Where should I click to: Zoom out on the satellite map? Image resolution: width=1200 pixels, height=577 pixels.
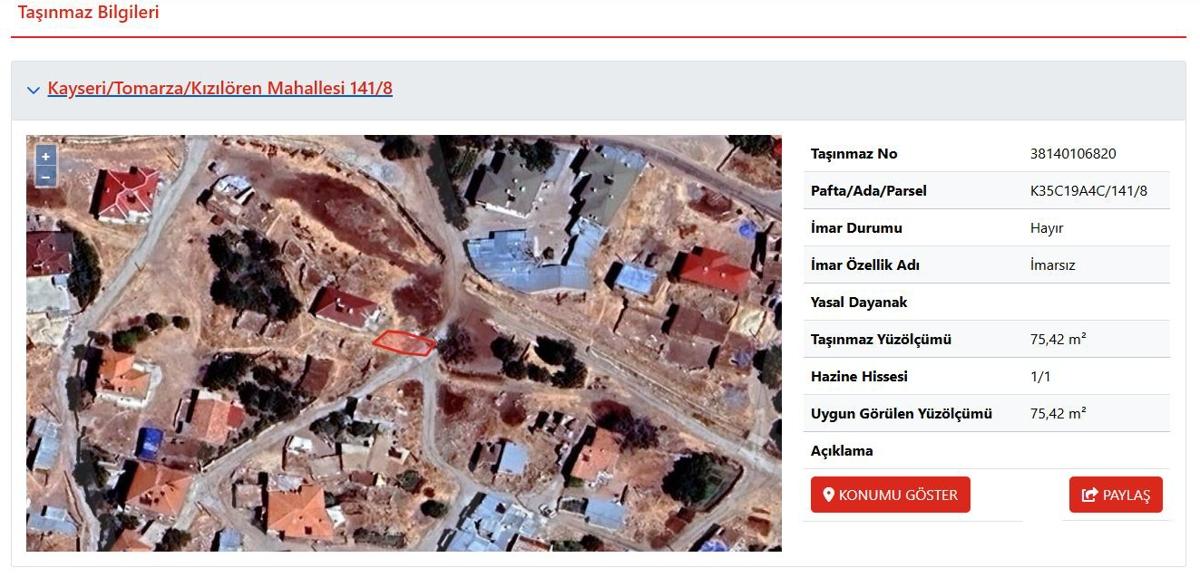[x=45, y=177]
